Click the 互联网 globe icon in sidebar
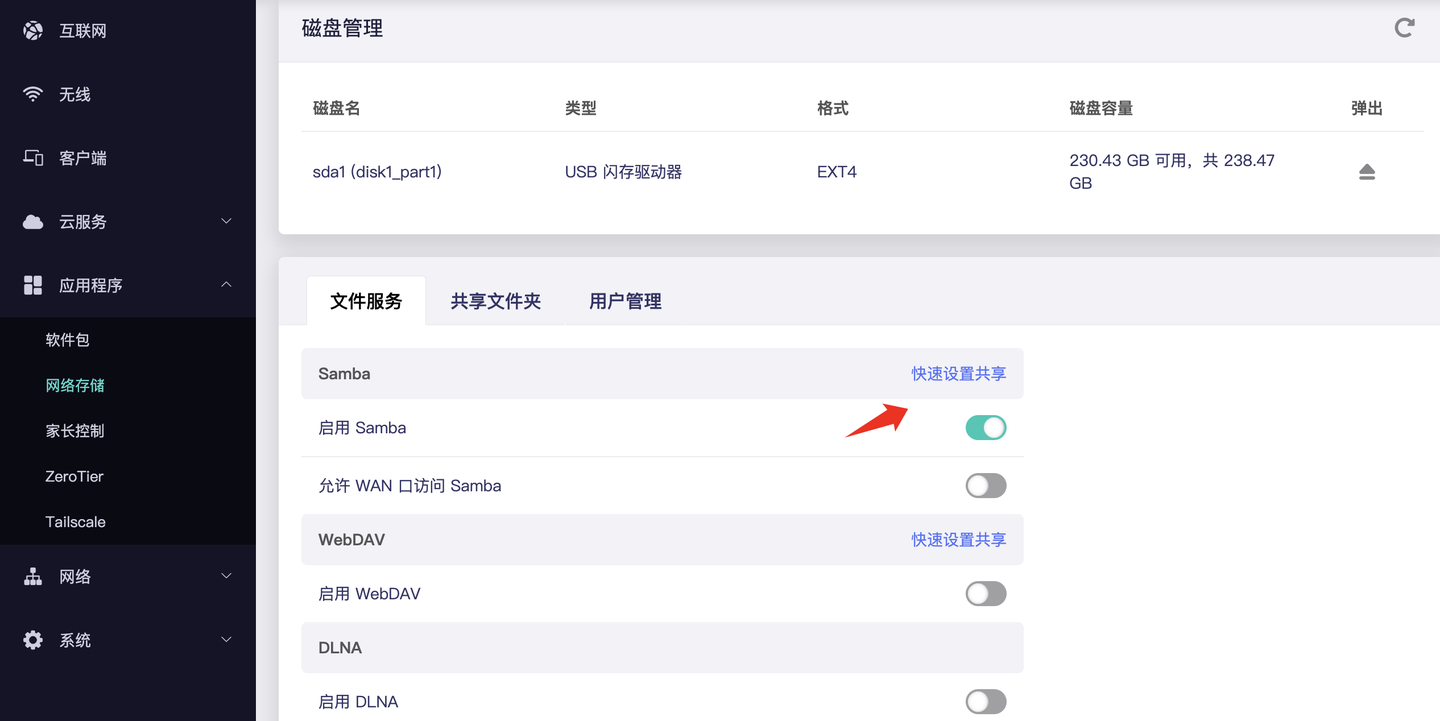Screen dimensions: 1440x721 pos(33,31)
